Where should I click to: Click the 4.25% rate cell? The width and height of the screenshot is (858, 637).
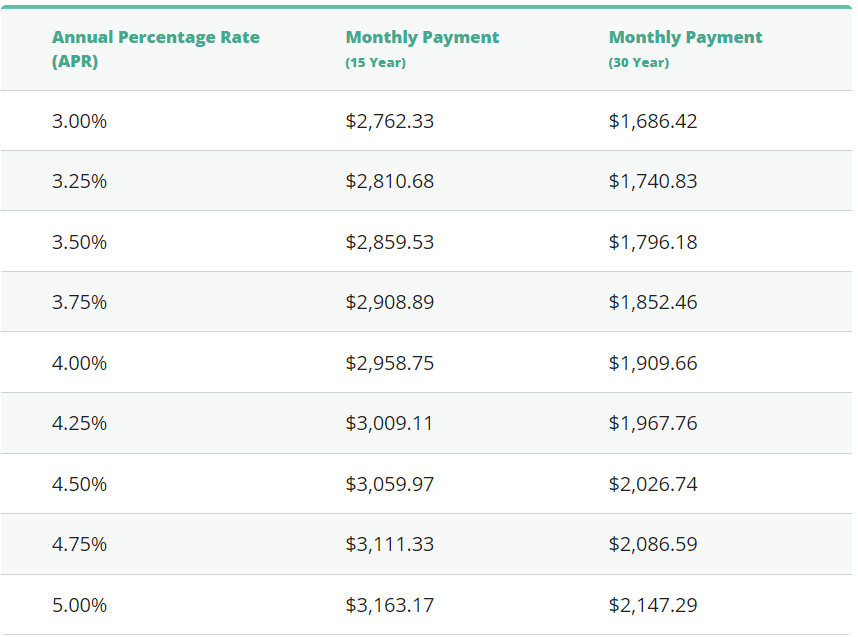coord(79,423)
